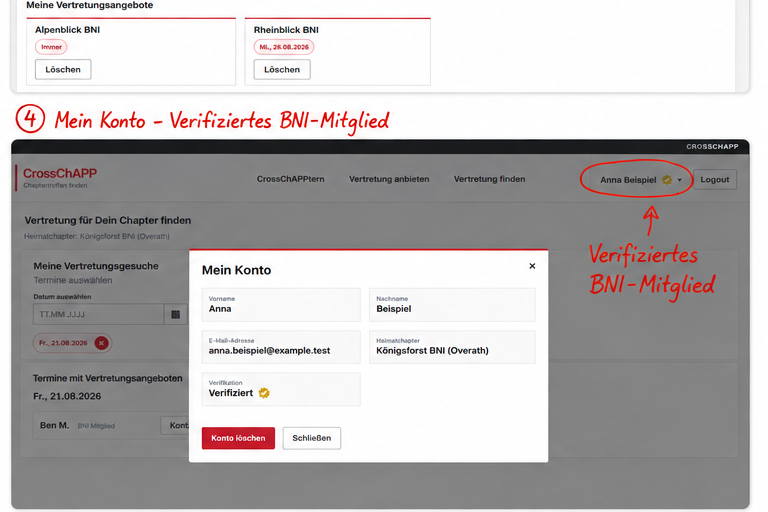768x512 pixels.
Task: Click the 'Fr., 21.08.2026' chip text
Action: [63, 343]
